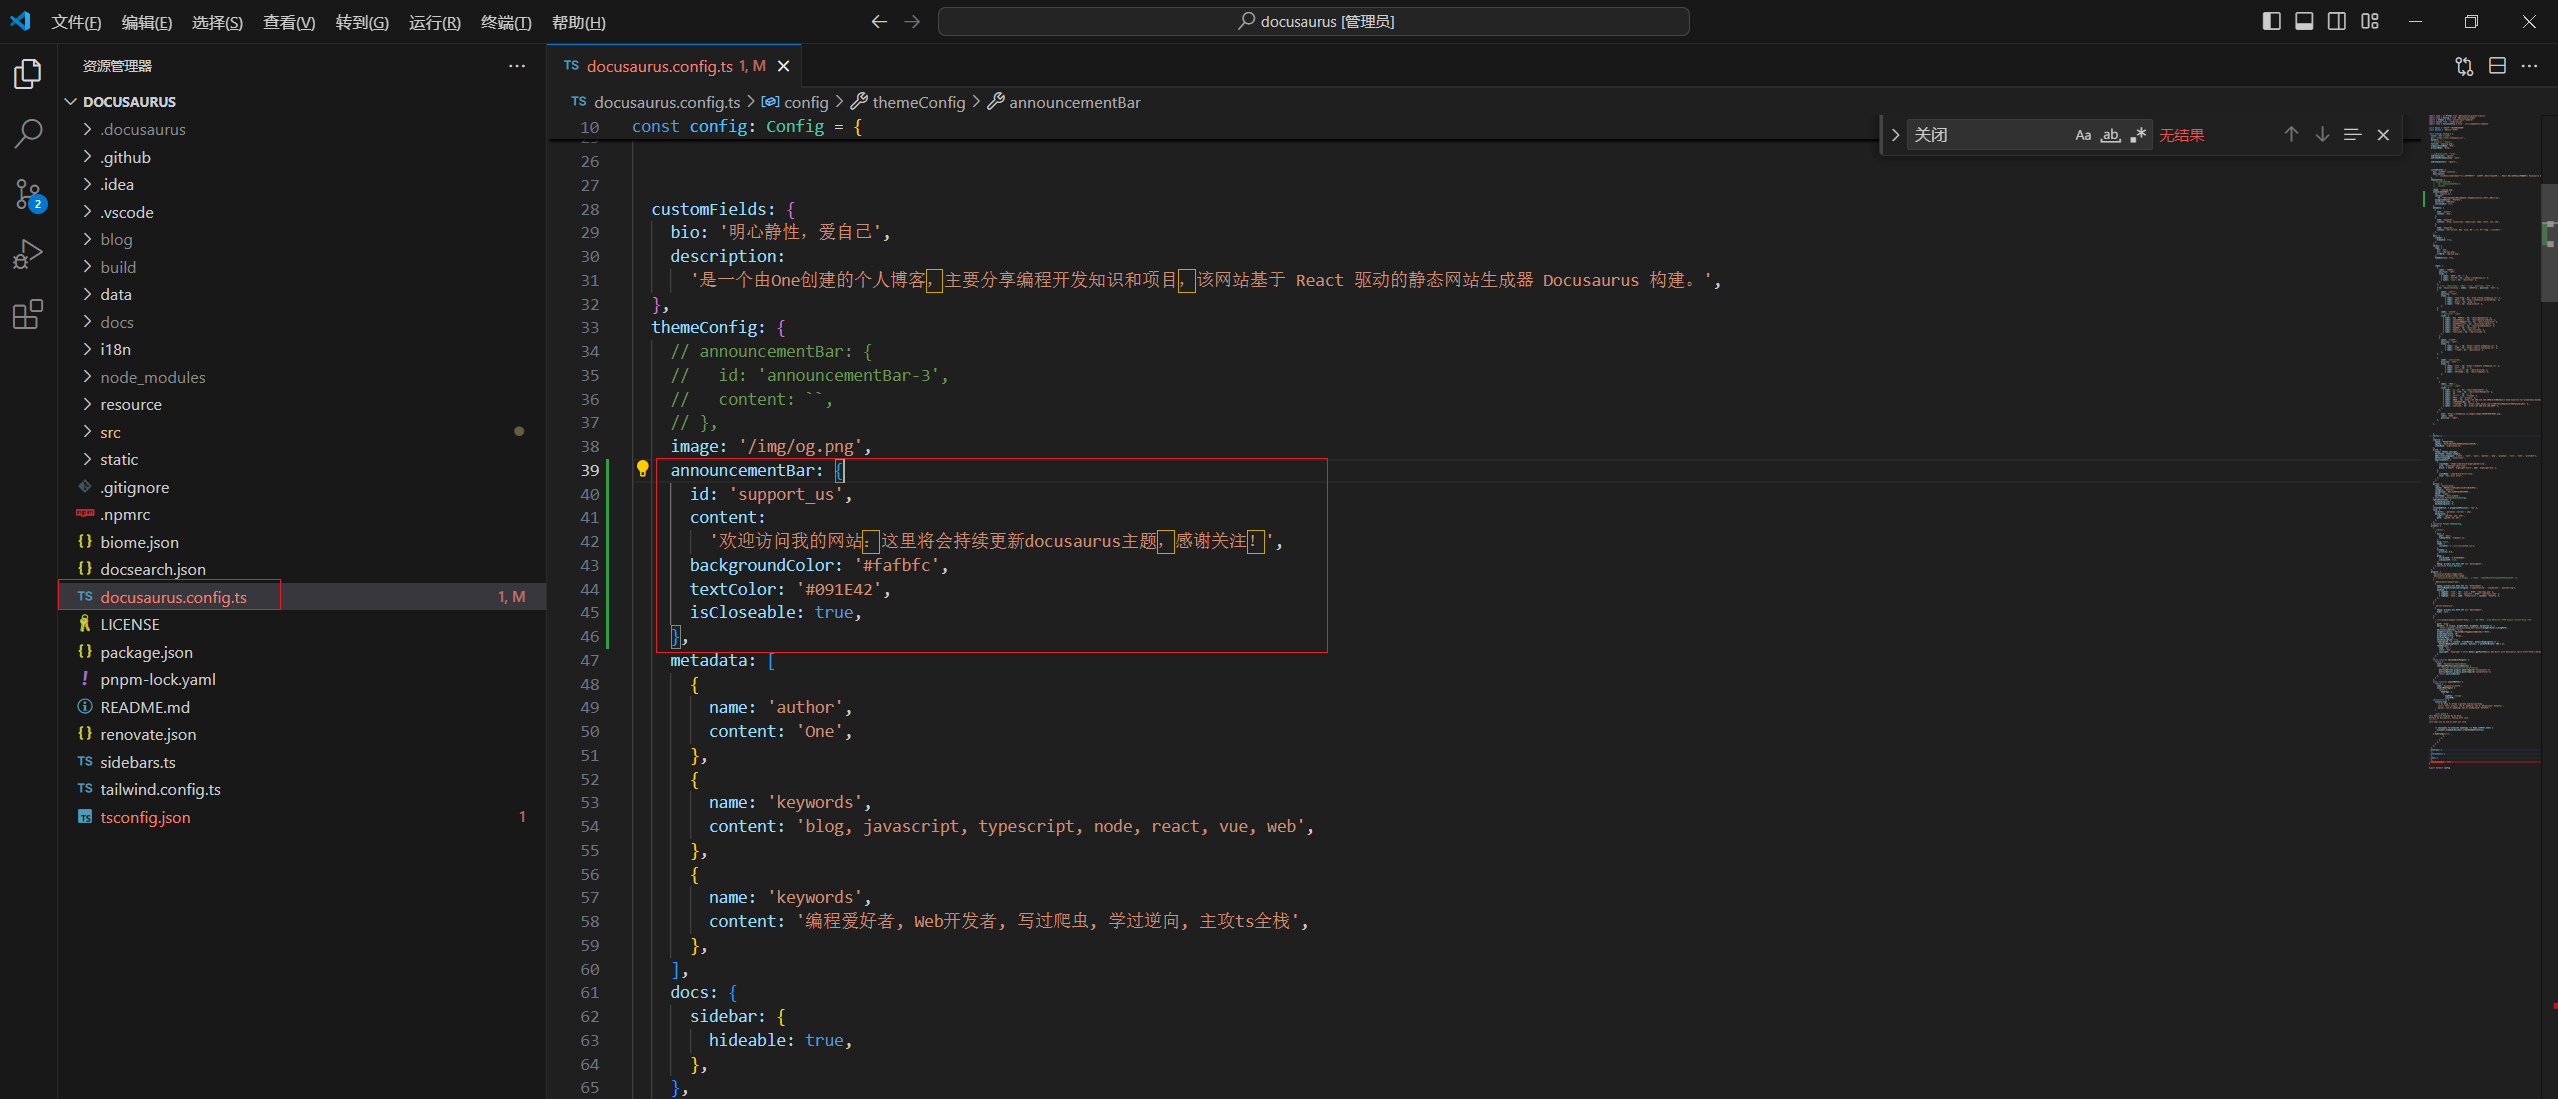This screenshot has height=1099, width=2558.
Task: Go to previous match in find widget
Action: [x=2291, y=135]
